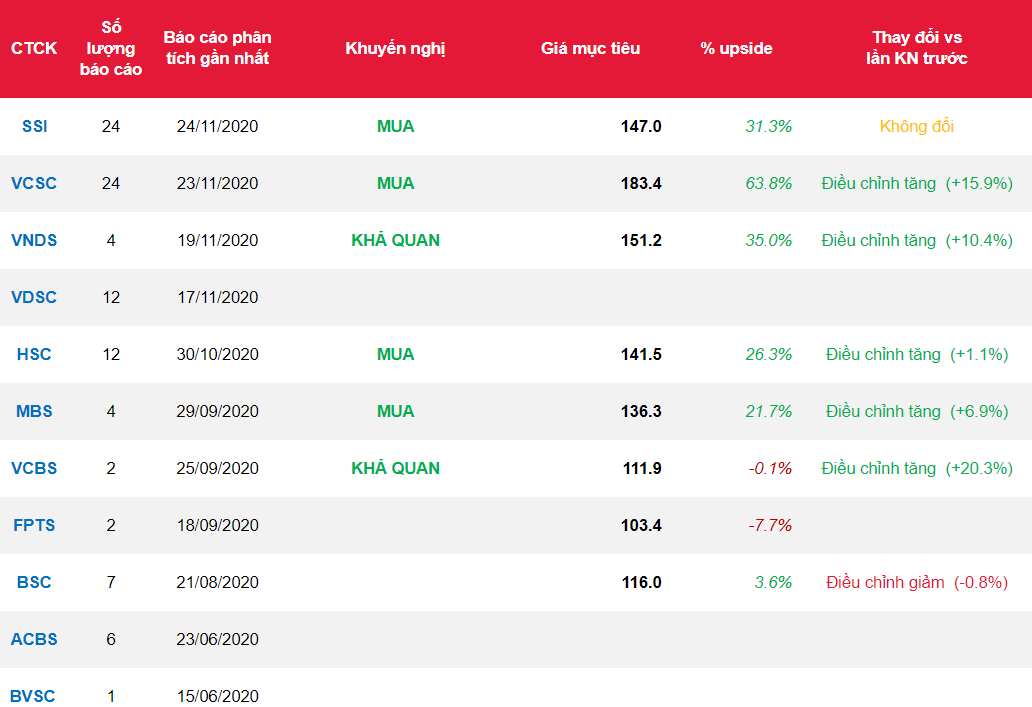Click the Báo cáo phân tích gần nhất header
Image resolution: width=1032 pixels, height=707 pixels.
pos(217,48)
